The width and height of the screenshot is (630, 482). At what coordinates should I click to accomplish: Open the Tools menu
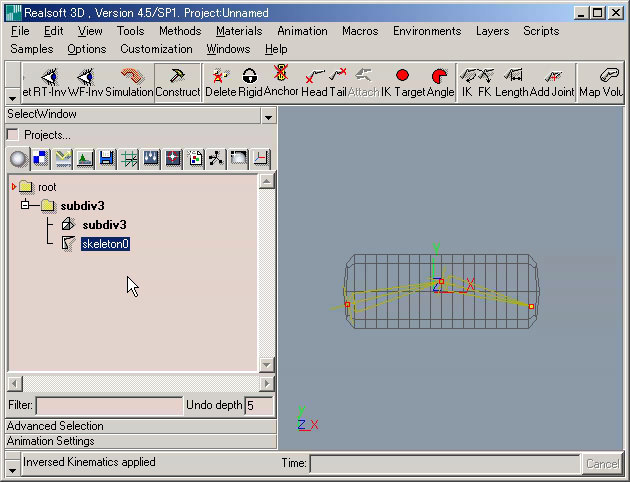click(x=131, y=31)
